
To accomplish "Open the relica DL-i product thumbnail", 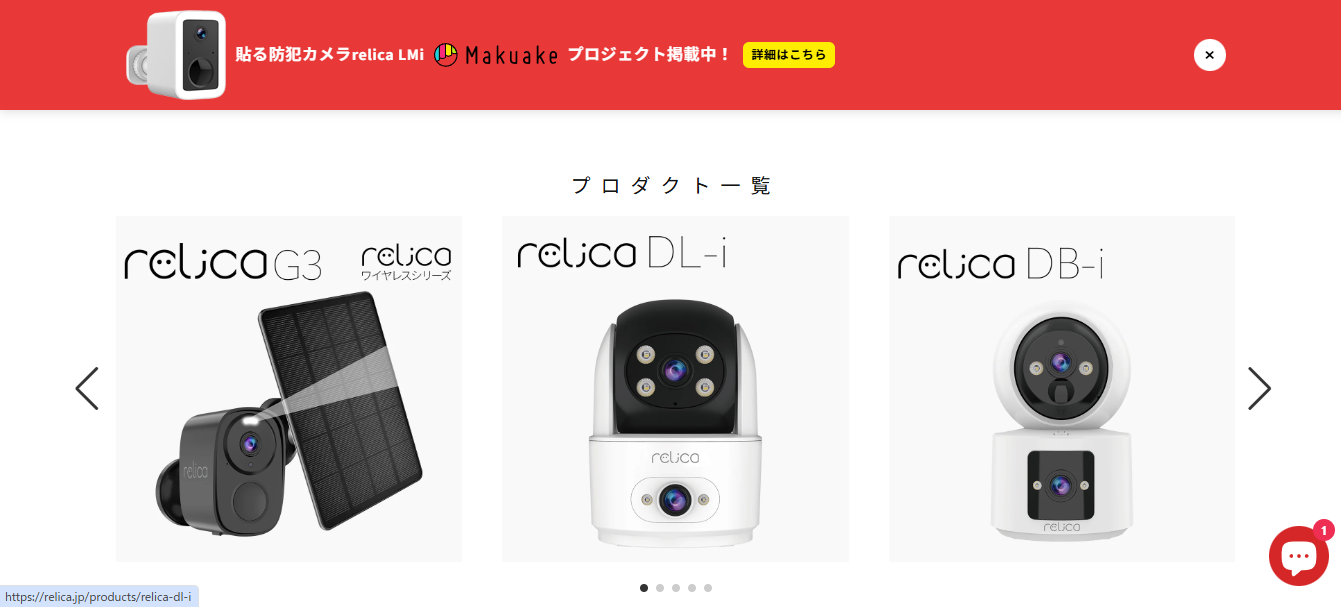I will pyautogui.click(x=675, y=389).
